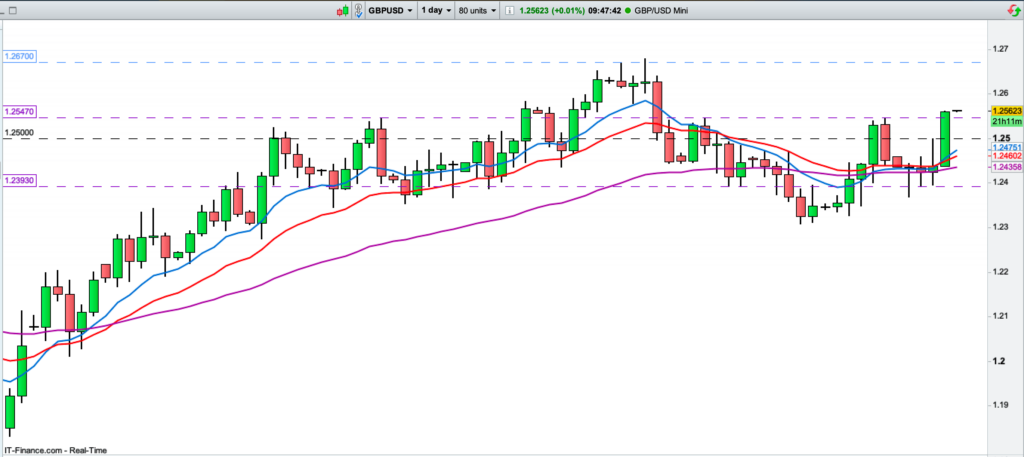Select the 1.26700 horizontal line label
Screen dimensions: 1024x457
(x=20, y=57)
